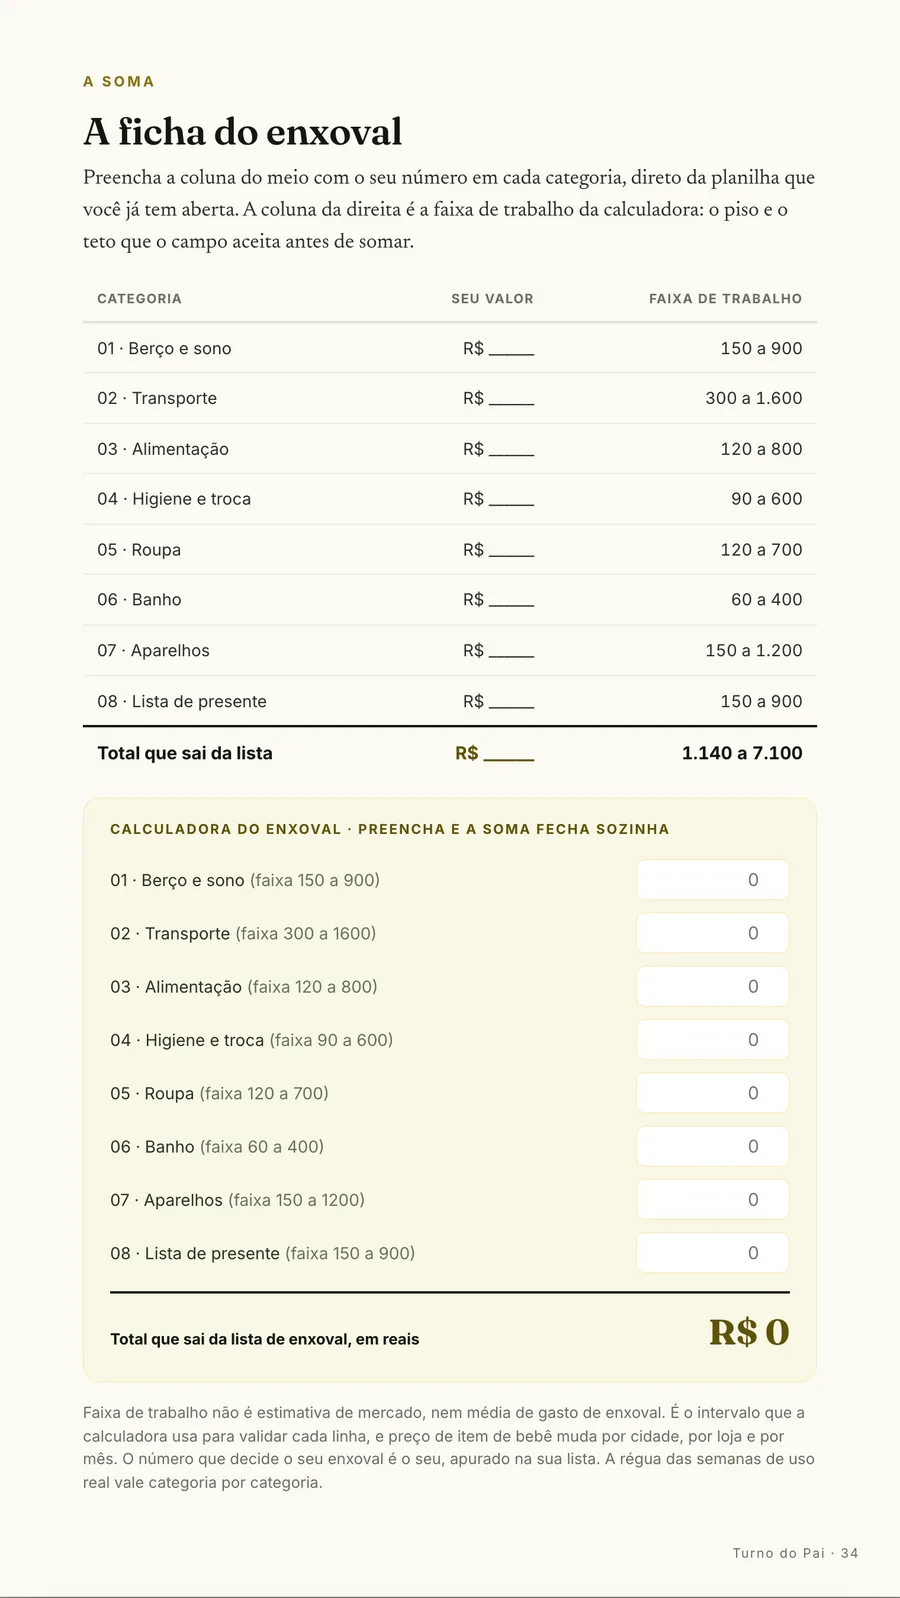Click the Berço e sono calculator input
The width and height of the screenshot is (900, 1598).
click(713, 880)
